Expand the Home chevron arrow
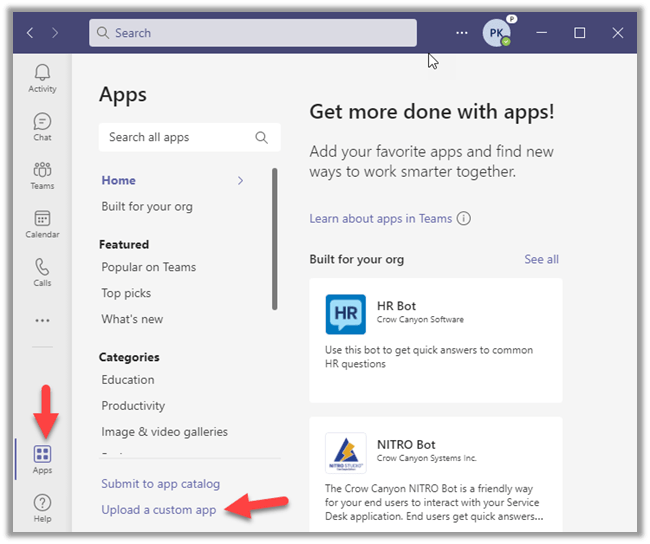Viewport: 650px width, 544px height. (x=240, y=181)
